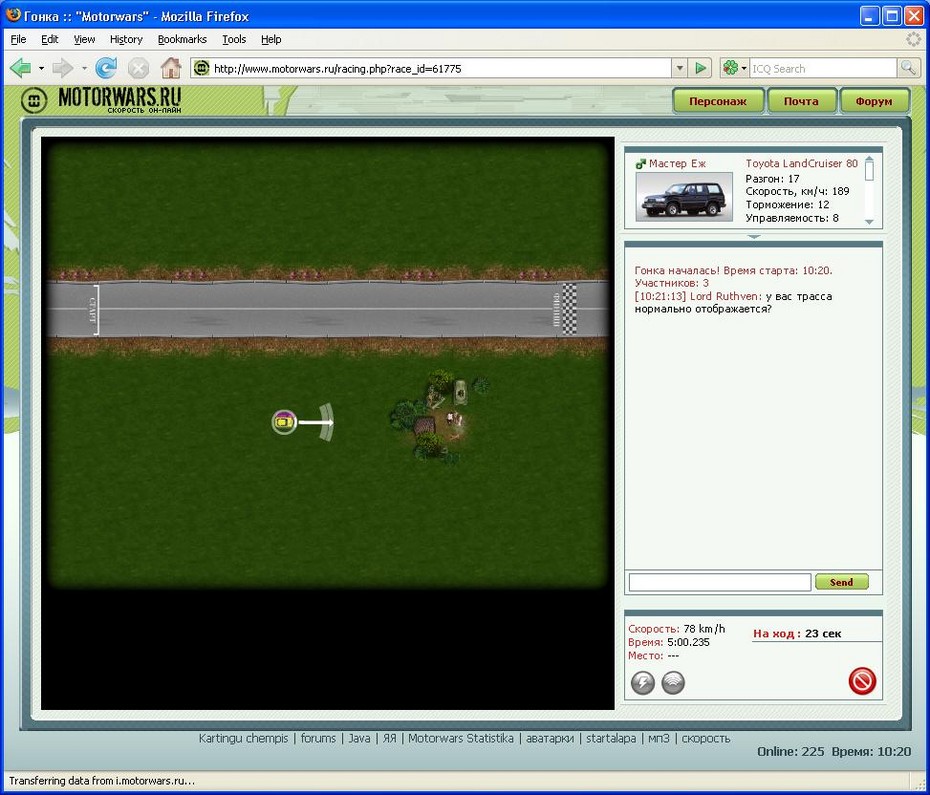The image size is (930, 795).
Task: Click the car info scroll down arrow
Action: (x=870, y=221)
